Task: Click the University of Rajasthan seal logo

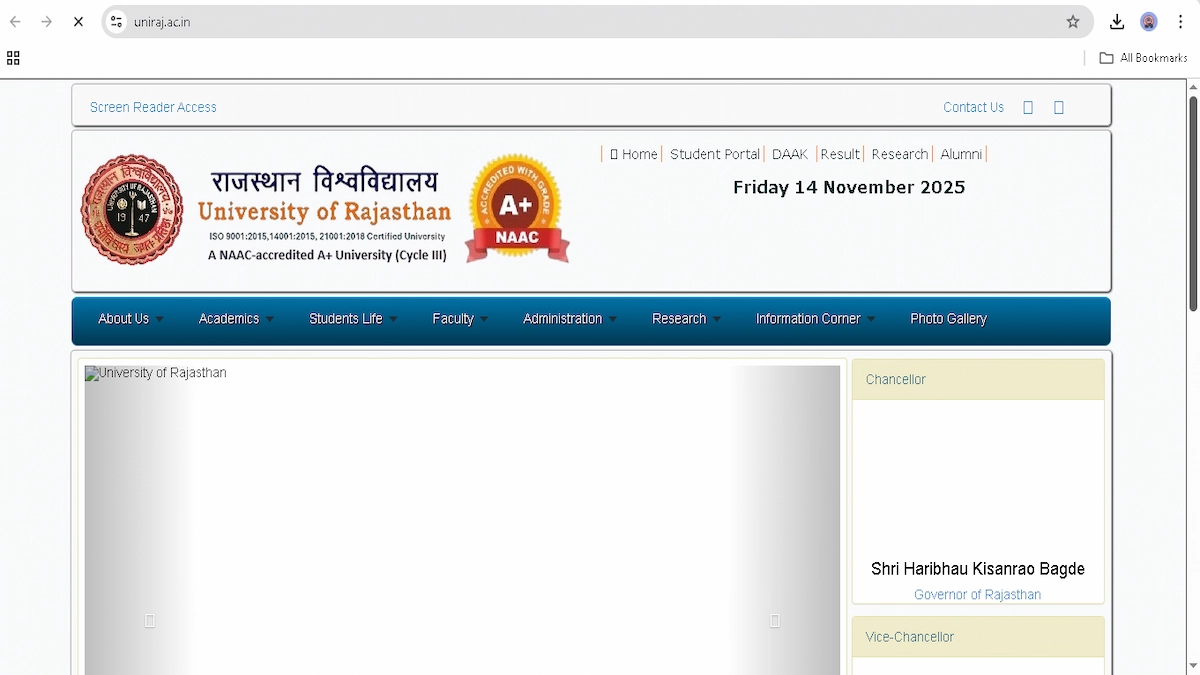Action: 132,209
